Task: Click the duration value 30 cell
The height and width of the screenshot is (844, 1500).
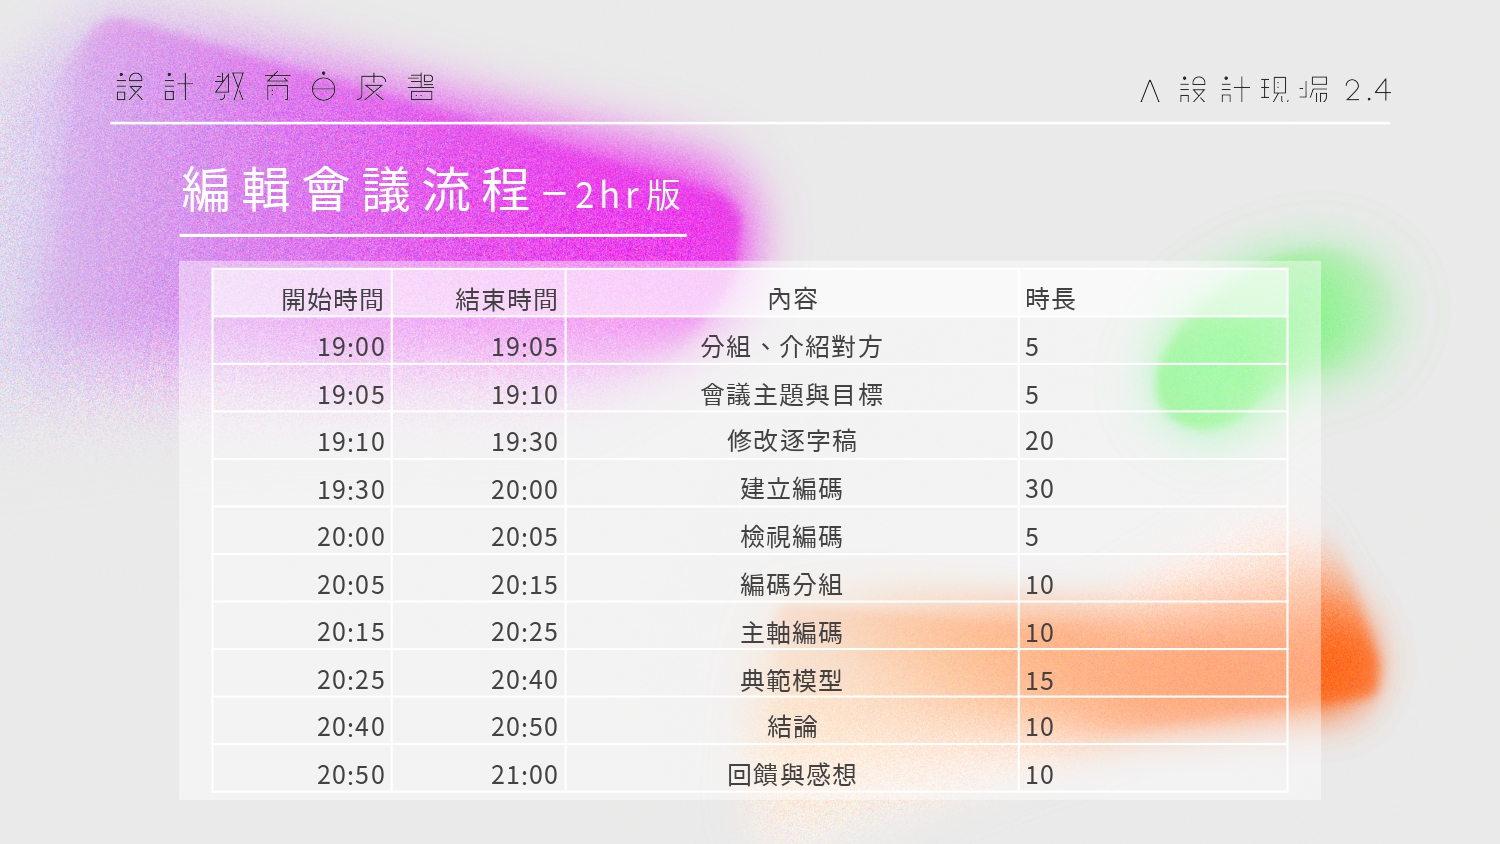Action: pos(1040,489)
